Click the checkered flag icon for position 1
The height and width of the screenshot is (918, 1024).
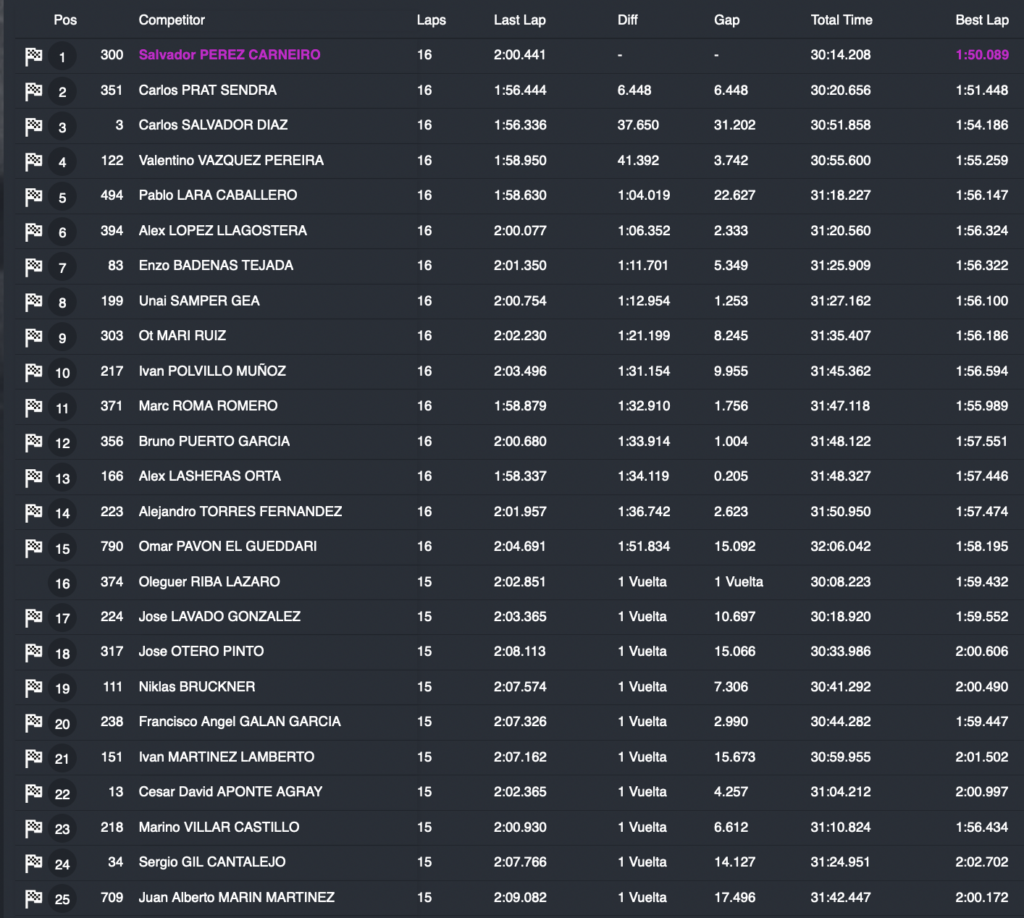[33, 57]
